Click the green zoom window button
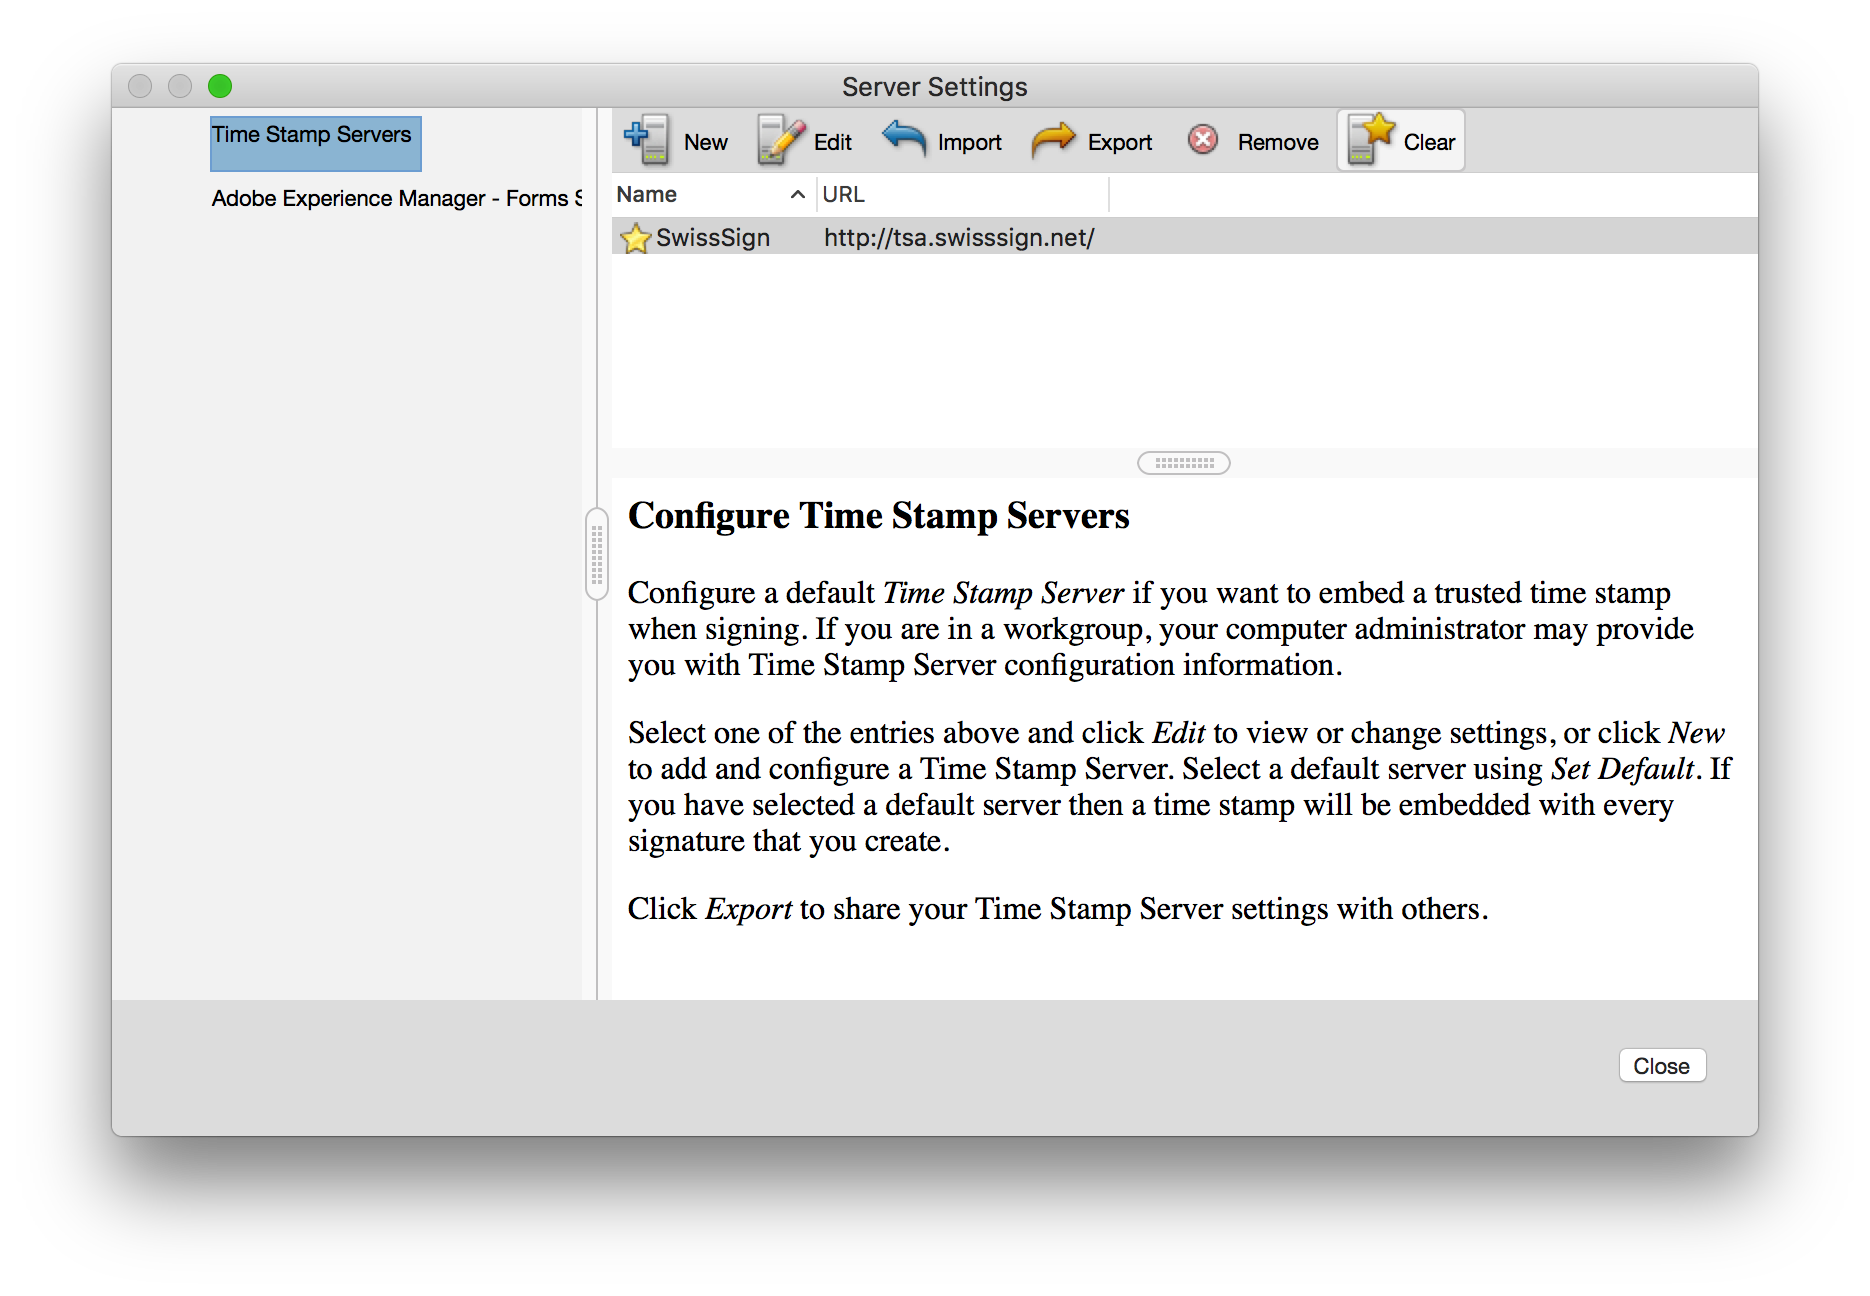This screenshot has height=1296, width=1870. click(x=220, y=87)
